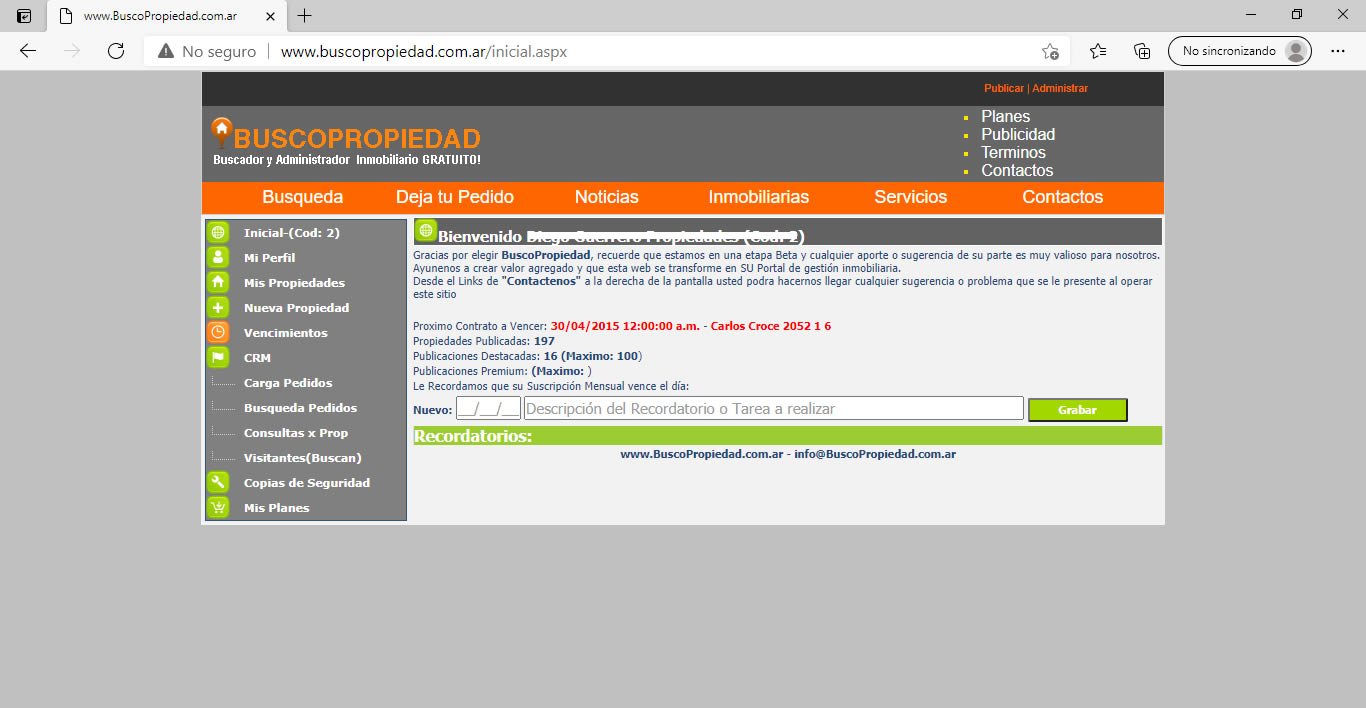Click the globe icon beside Inicial-(Cod: 2)

[218, 233]
